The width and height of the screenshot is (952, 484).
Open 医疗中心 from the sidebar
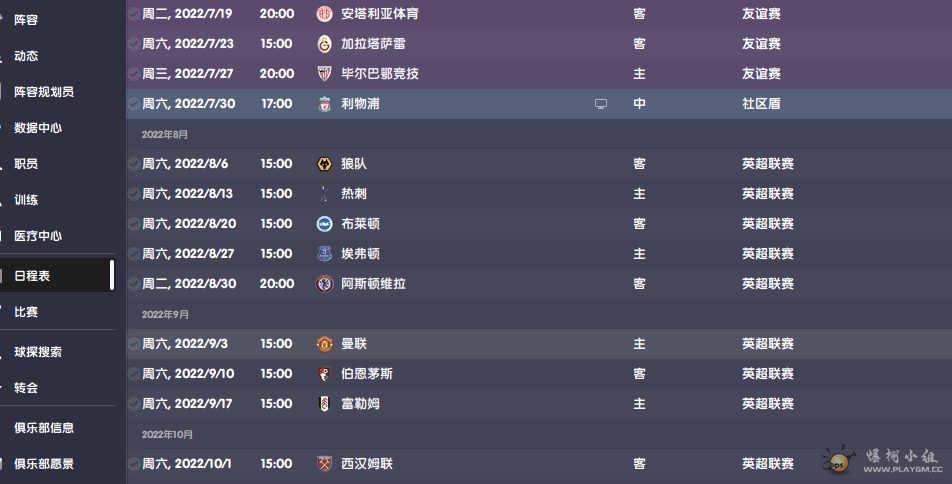point(38,236)
